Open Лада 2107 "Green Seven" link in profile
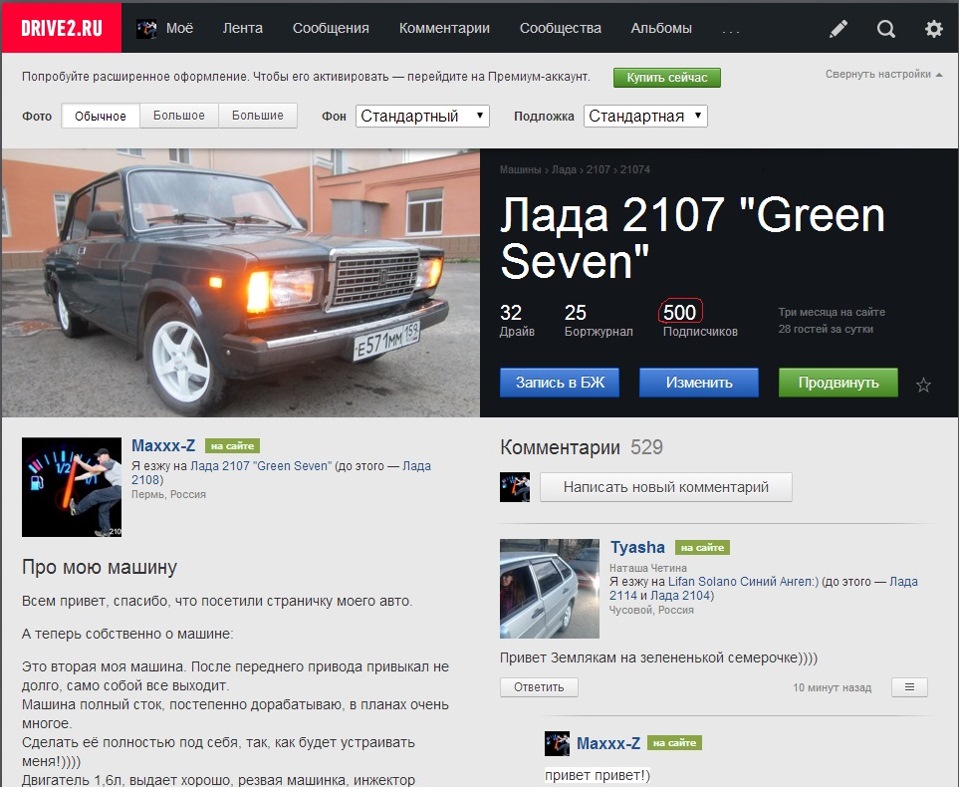Viewport: 960px width, 788px height. [x=260, y=466]
